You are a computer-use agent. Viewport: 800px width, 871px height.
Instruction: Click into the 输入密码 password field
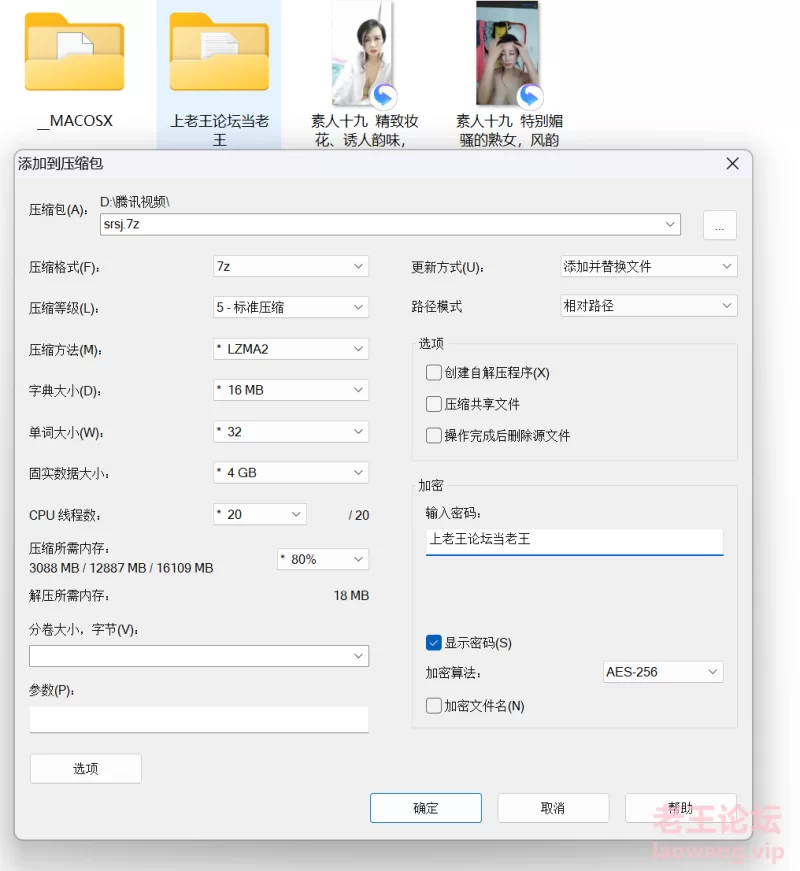[574, 540]
